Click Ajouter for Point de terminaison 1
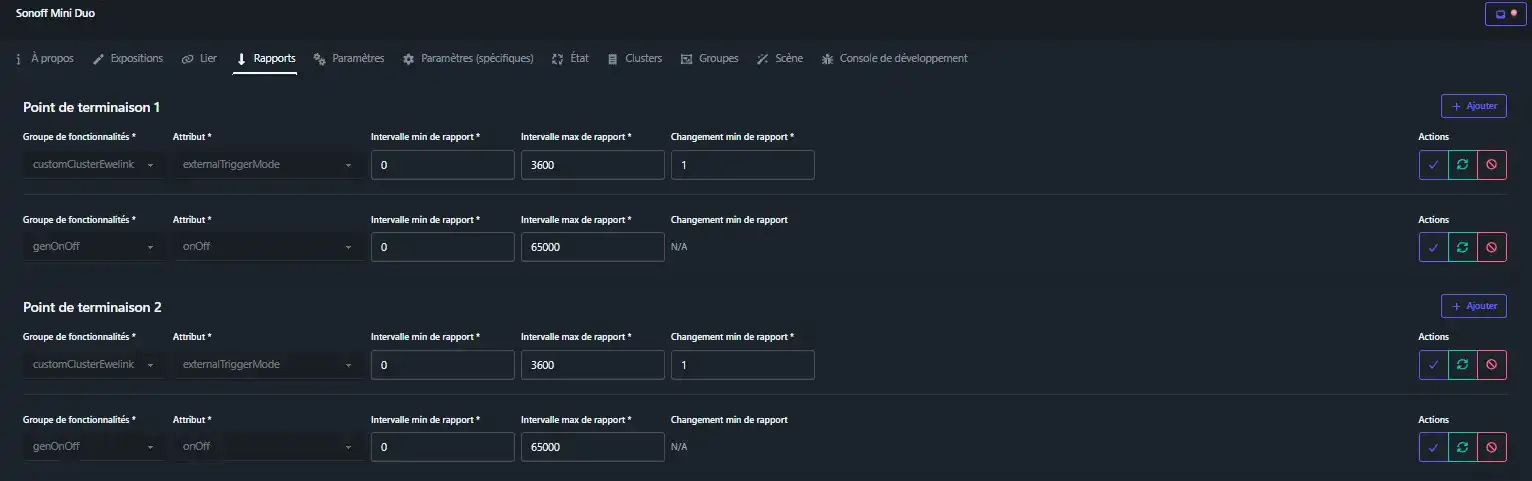The height and width of the screenshot is (481, 1532). point(1473,106)
